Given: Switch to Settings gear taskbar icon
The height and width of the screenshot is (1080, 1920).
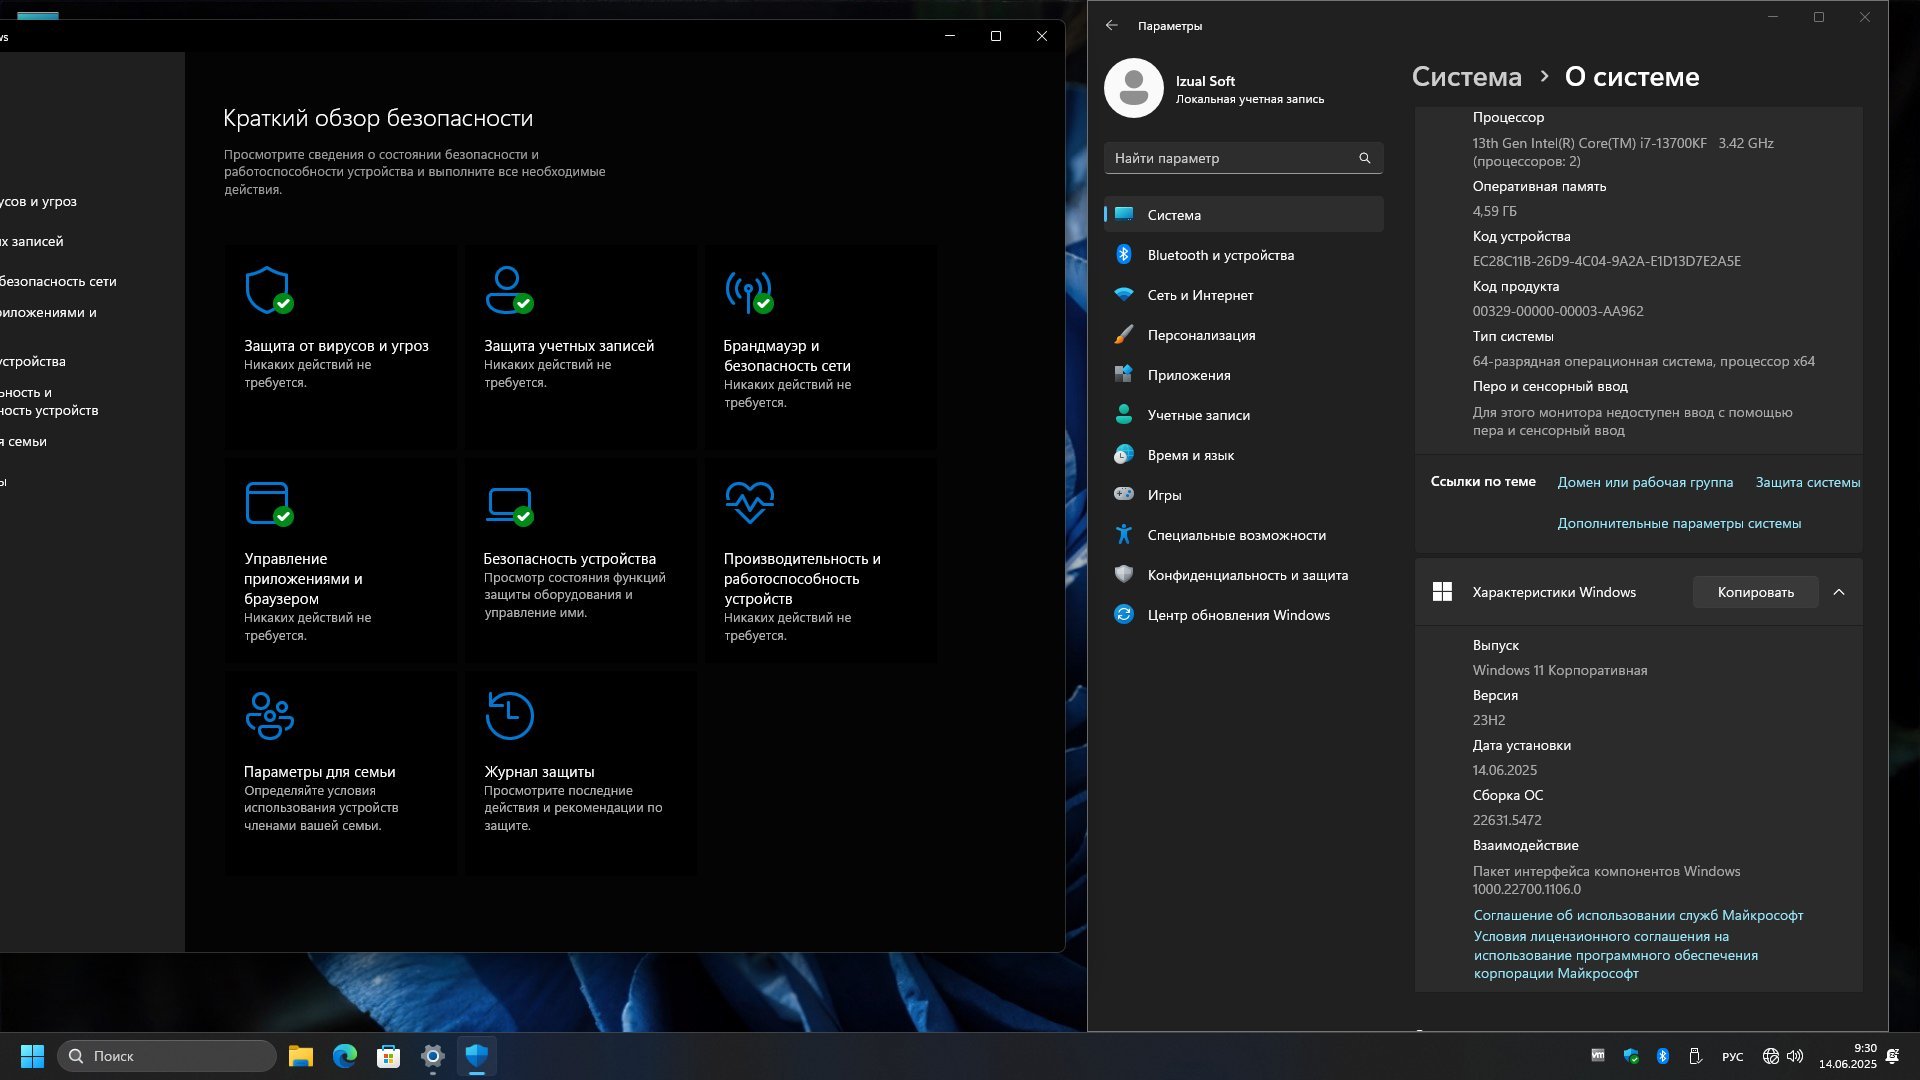Looking at the screenshot, I should pos(433,1056).
